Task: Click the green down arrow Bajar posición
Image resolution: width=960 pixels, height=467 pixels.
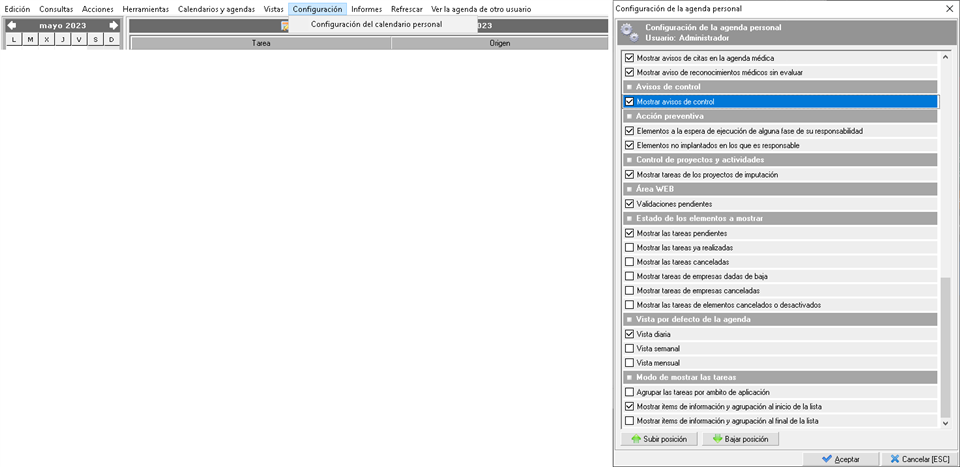Action: point(740,439)
